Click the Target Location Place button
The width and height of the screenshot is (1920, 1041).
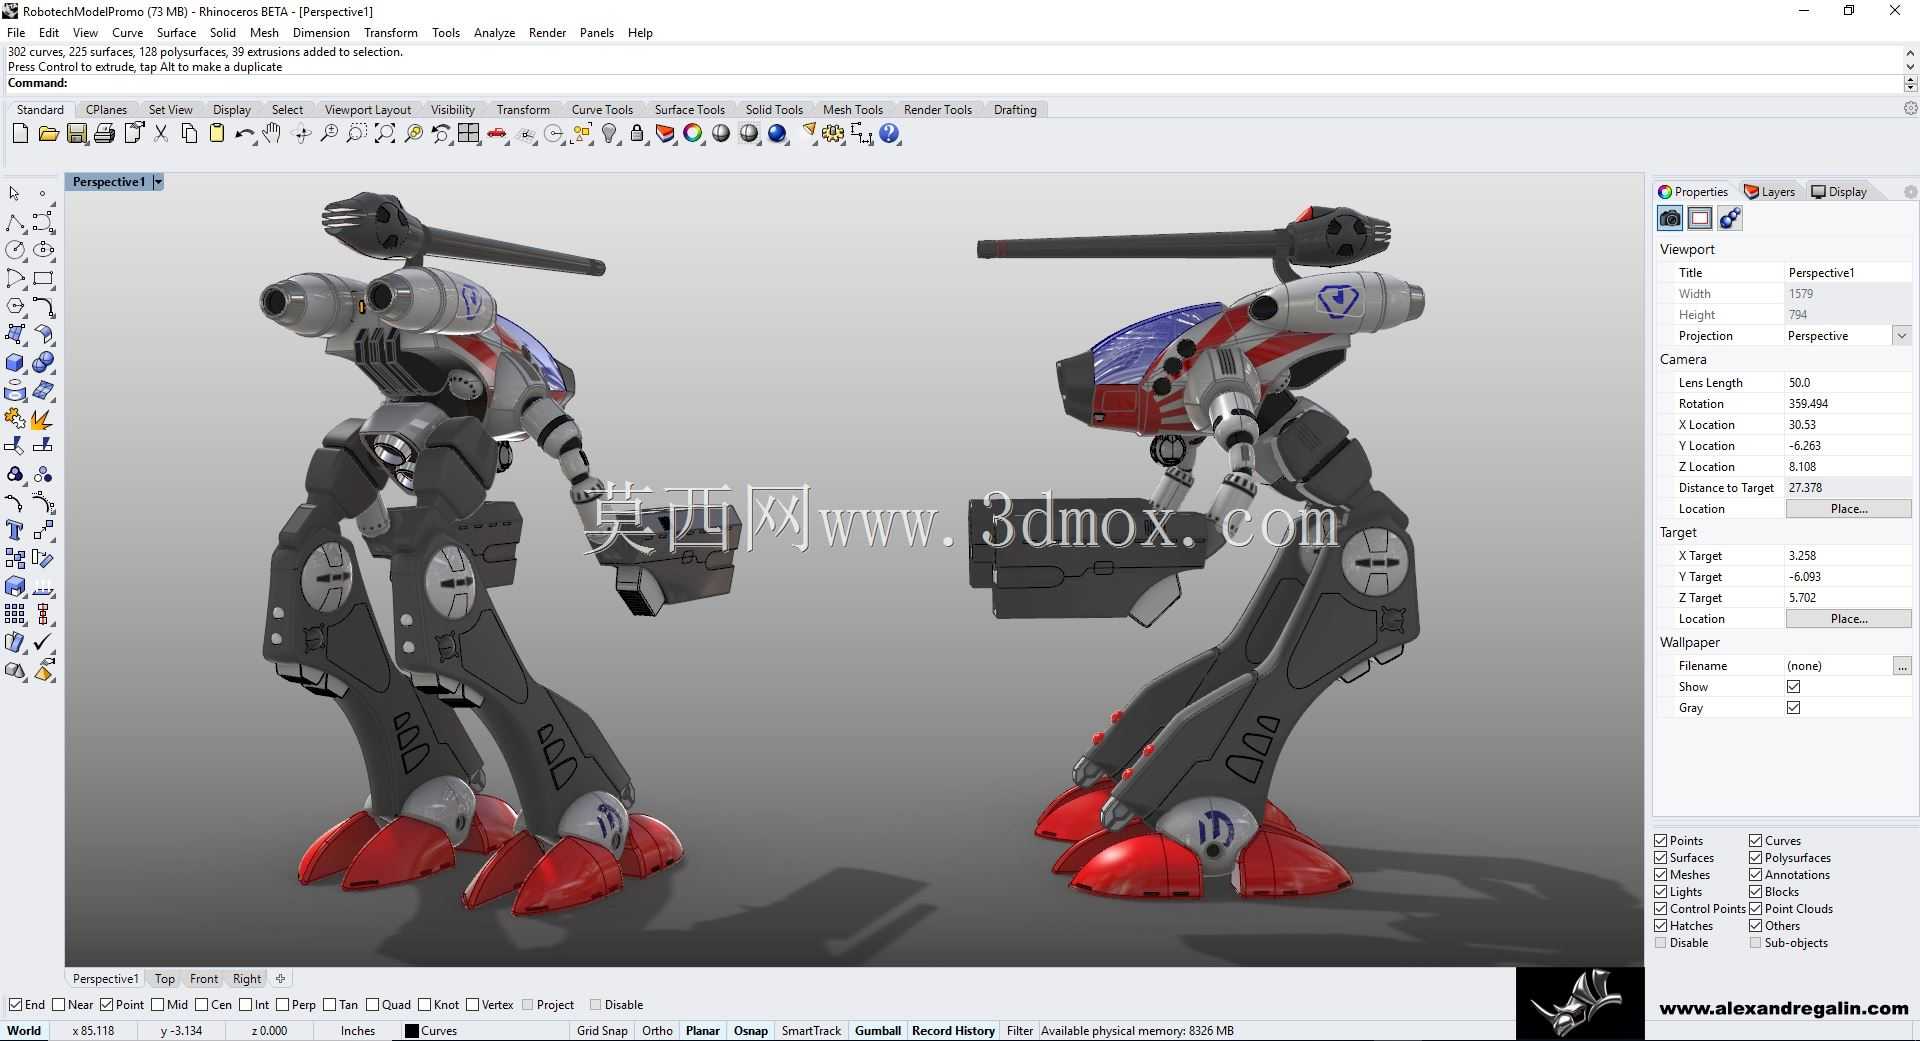point(1848,618)
